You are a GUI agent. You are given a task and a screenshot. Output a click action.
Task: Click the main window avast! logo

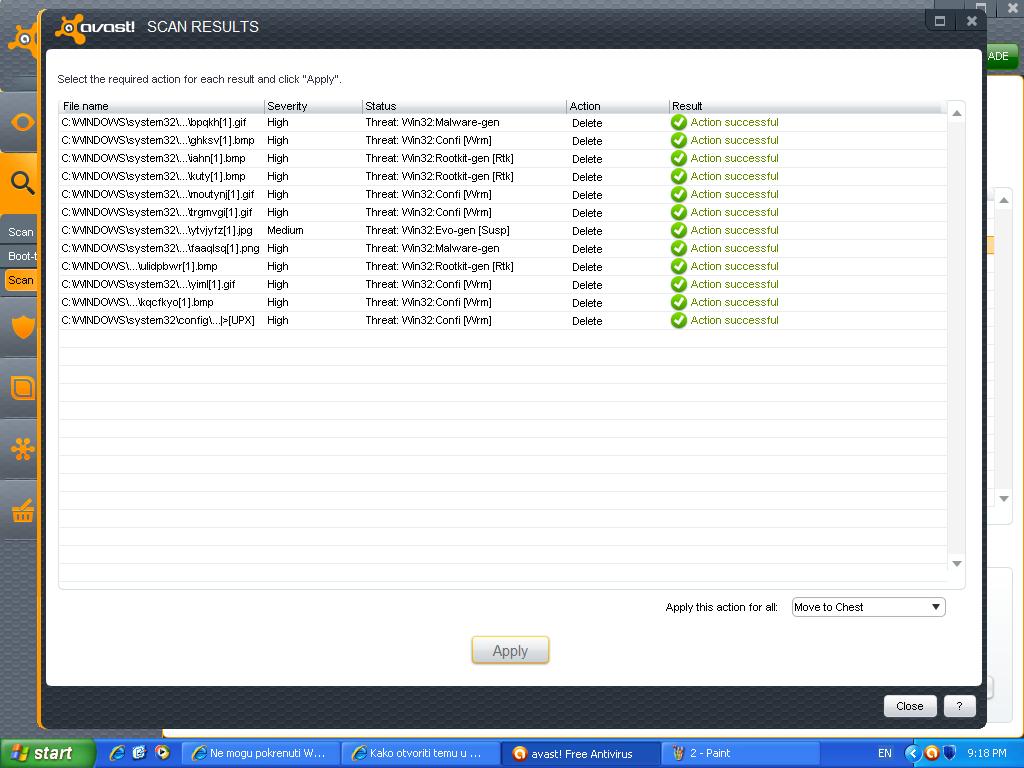pyautogui.click(x=24, y=39)
